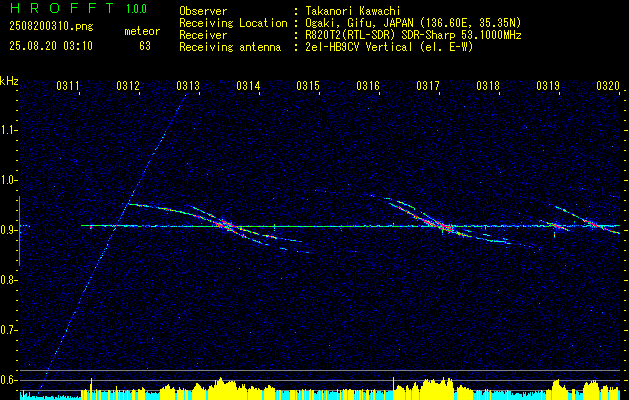Click the timestamp 25.08.20 03:10
Viewport: 629px width, 400px height.
click(51, 46)
